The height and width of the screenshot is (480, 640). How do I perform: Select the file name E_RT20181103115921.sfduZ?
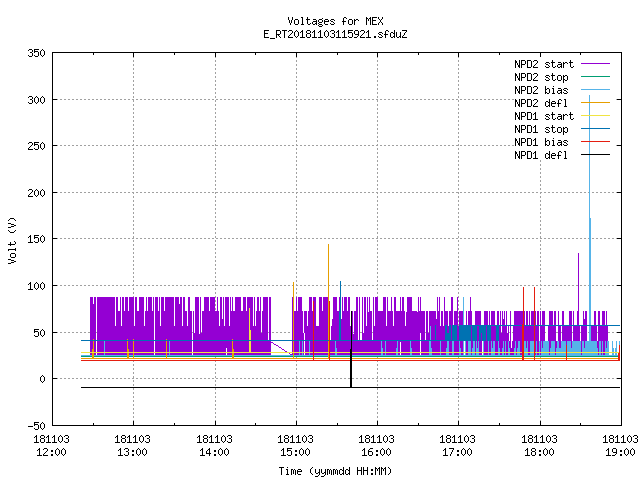coord(335,34)
